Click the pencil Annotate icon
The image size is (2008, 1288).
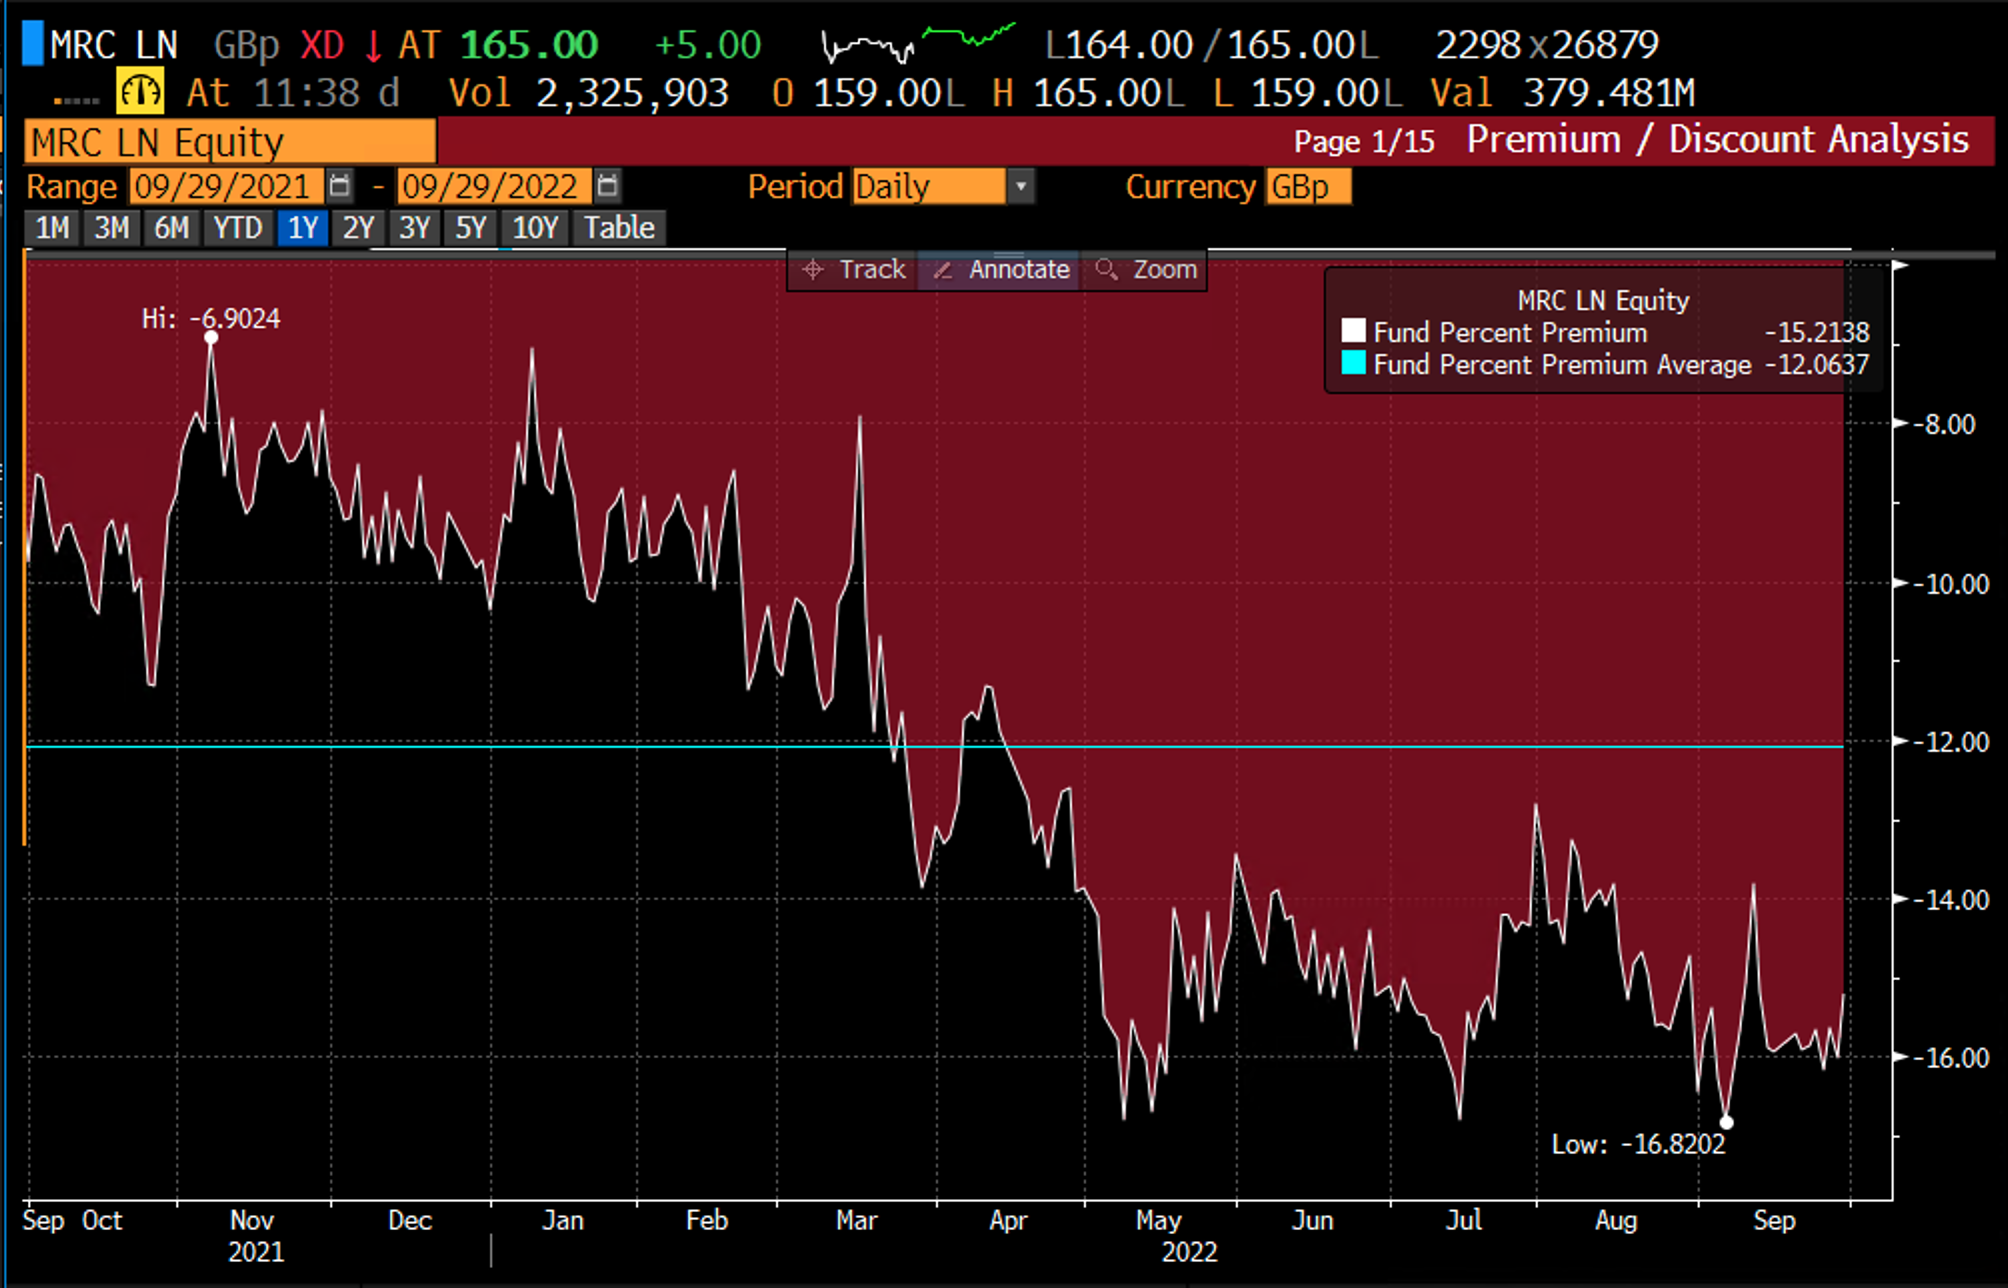(x=943, y=269)
